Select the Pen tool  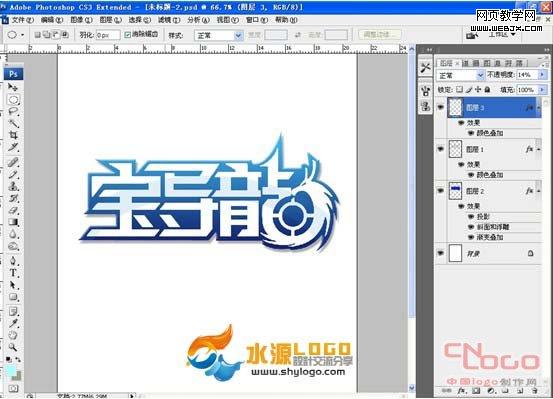click(13, 261)
